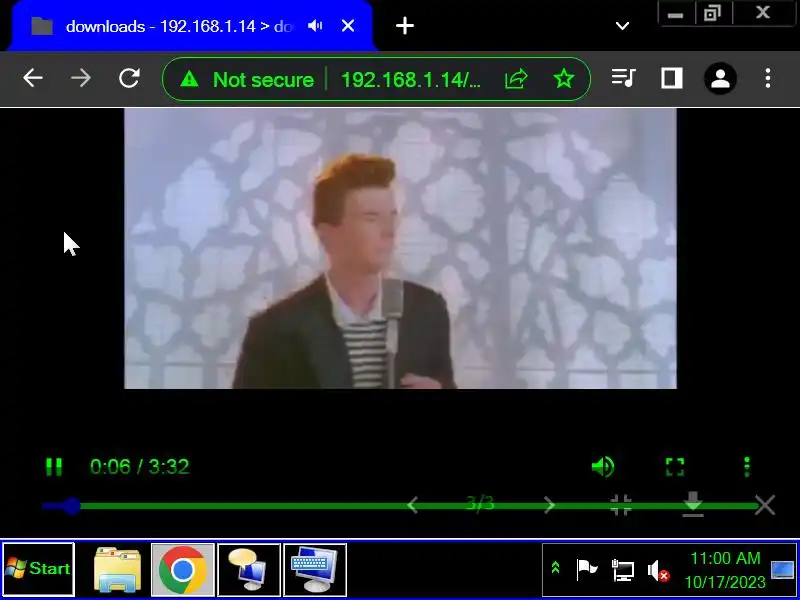
Task: Go to the next item arrow
Action: tap(549, 506)
